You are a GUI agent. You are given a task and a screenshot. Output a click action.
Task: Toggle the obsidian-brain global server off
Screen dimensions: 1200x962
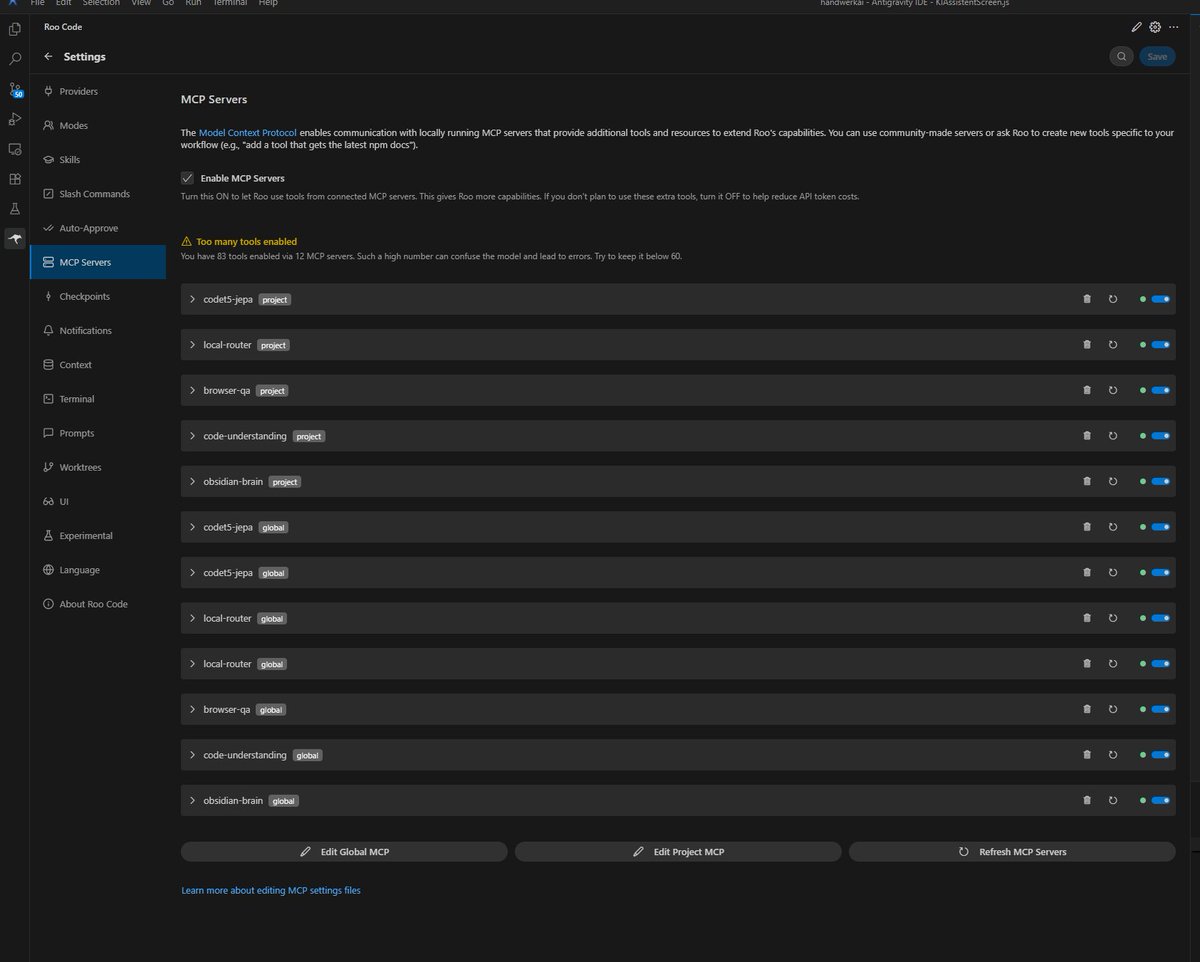pyautogui.click(x=1160, y=800)
